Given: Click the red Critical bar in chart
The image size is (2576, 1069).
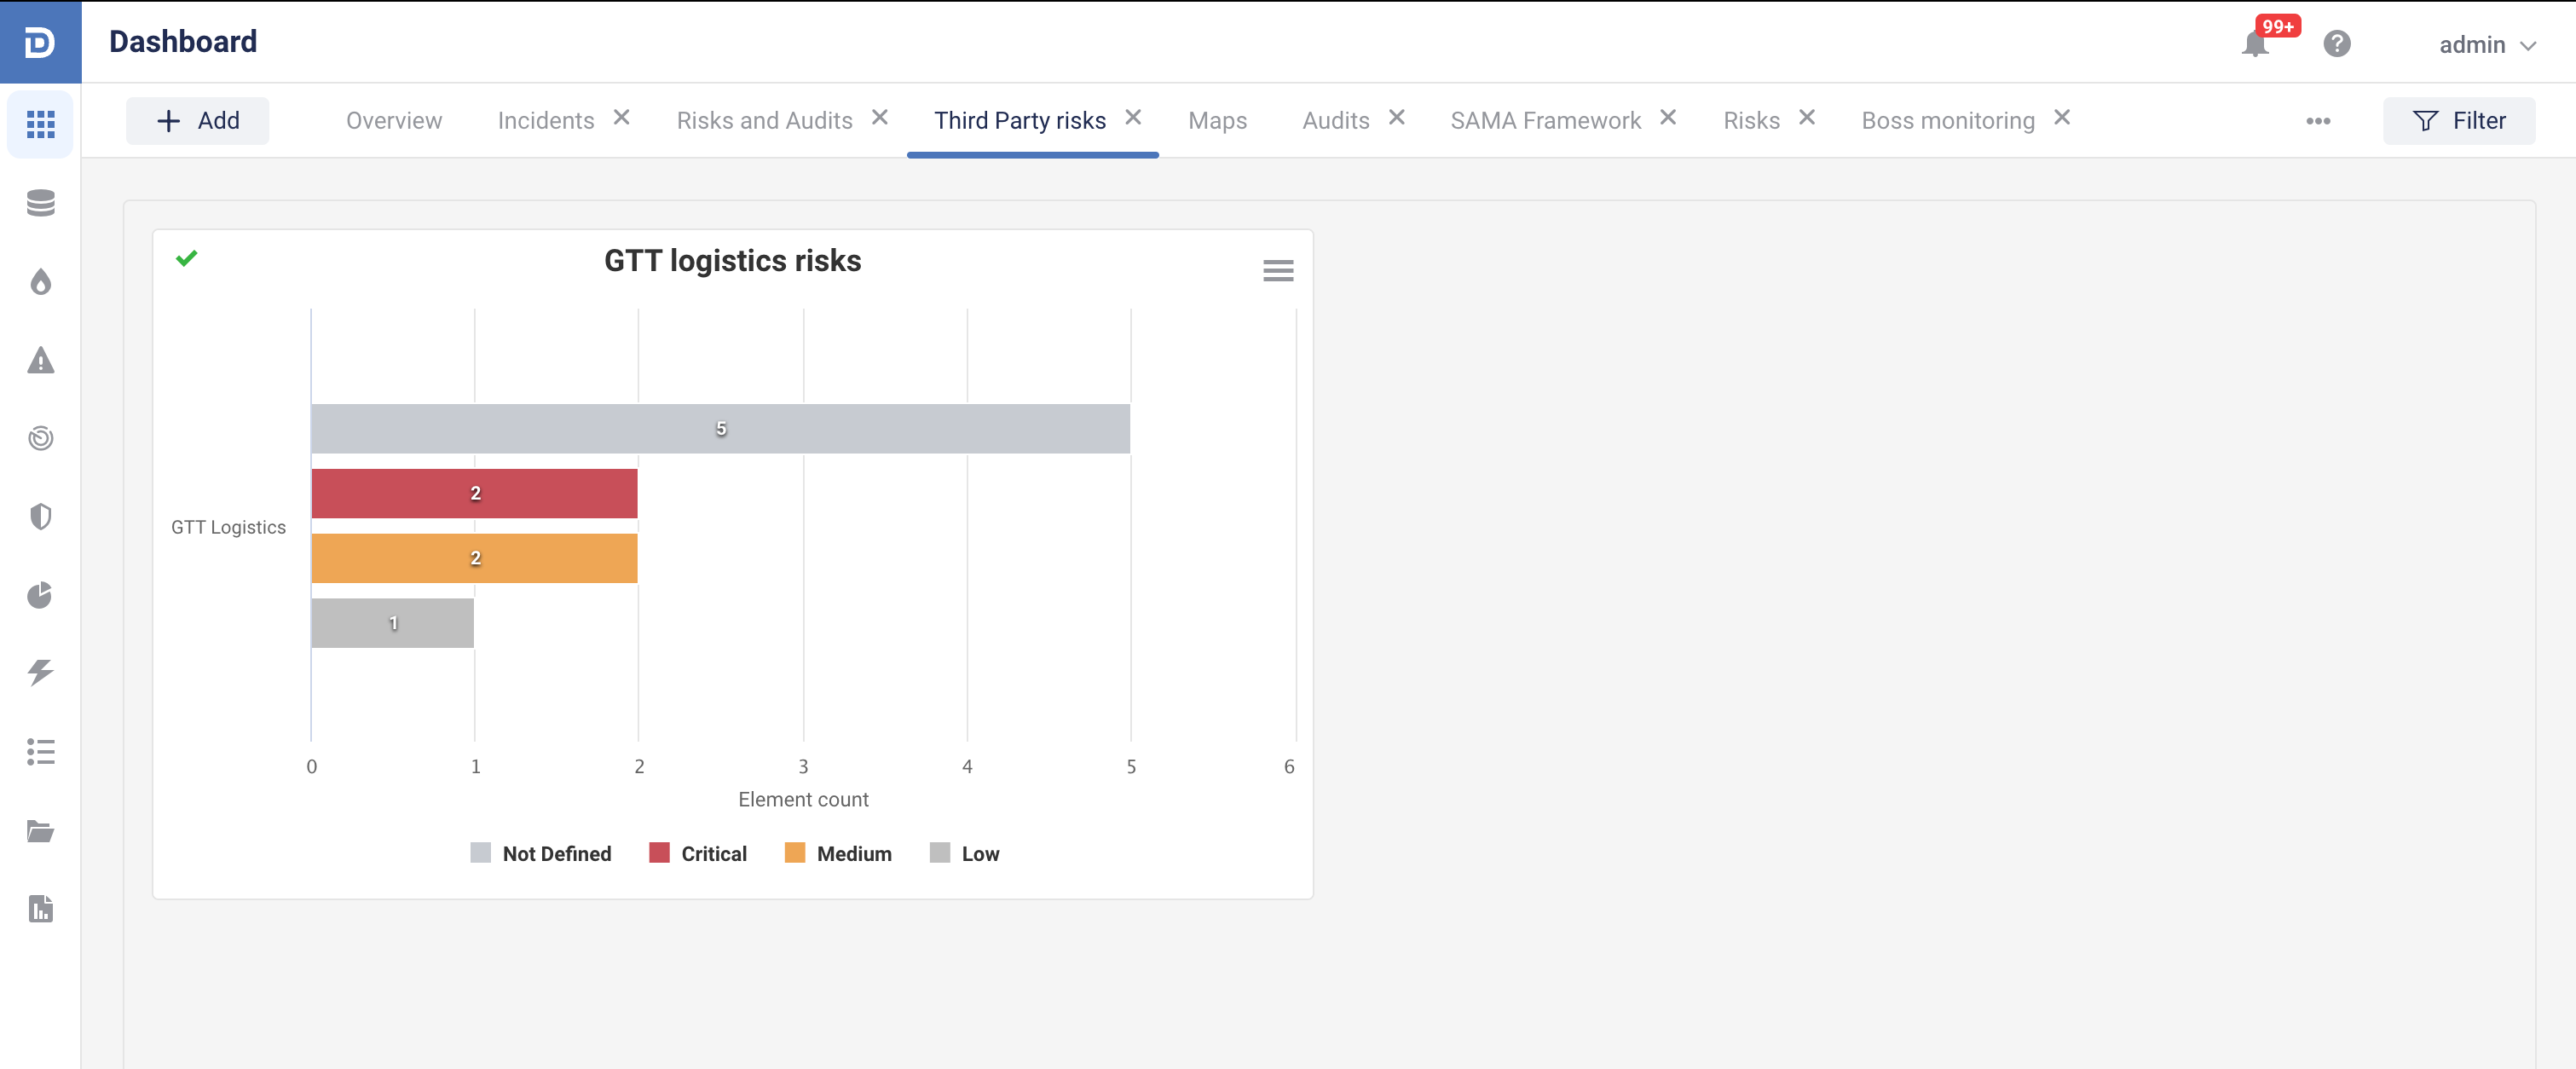Looking at the screenshot, I should point(474,493).
